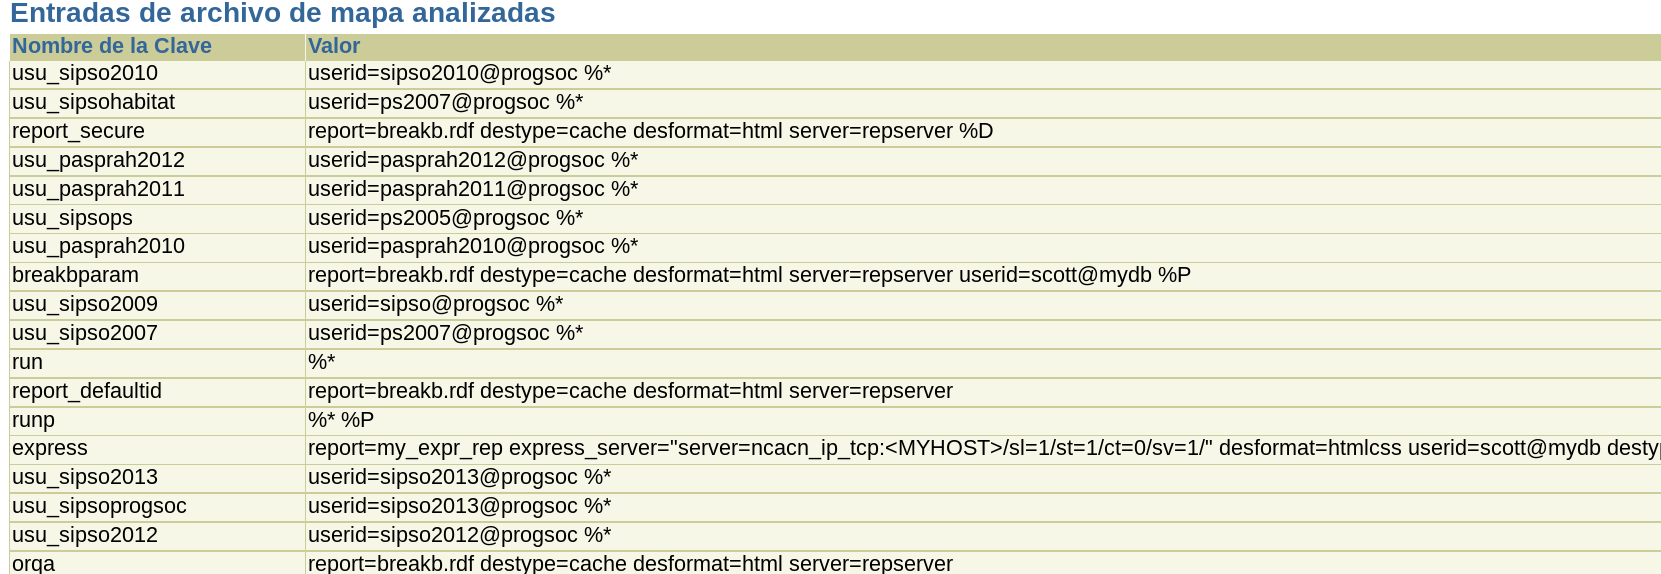Select the express key cell

coord(50,449)
